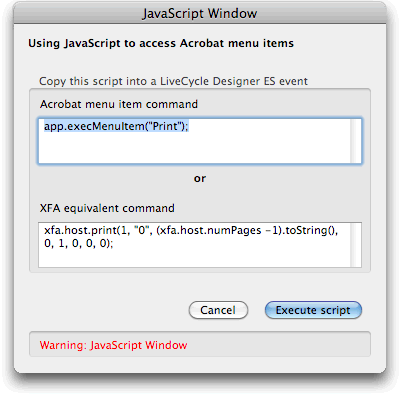Click the Copy this script into LiveCycle label
The width and height of the screenshot is (400, 396).
click(173, 81)
